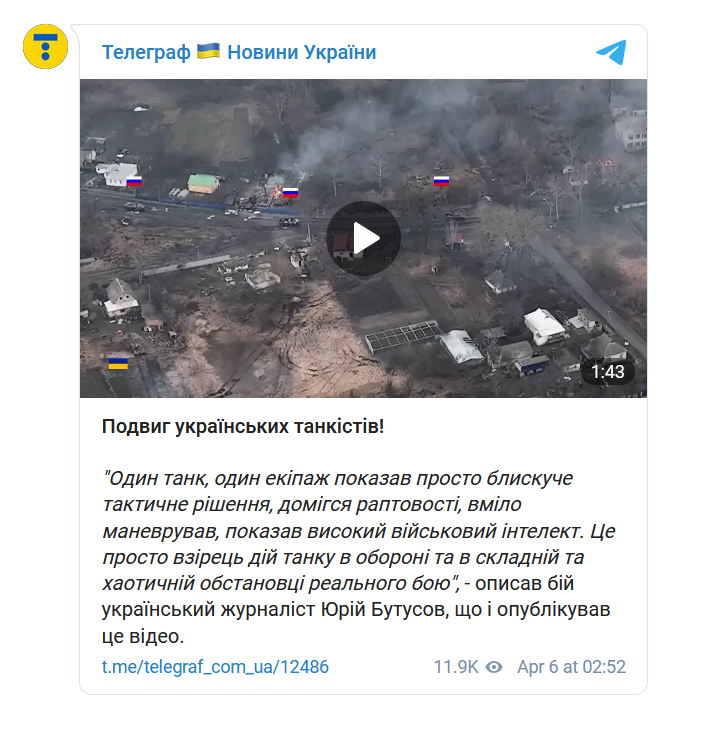
Task: Open the Telegram paper plane icon
Action: 611,52
